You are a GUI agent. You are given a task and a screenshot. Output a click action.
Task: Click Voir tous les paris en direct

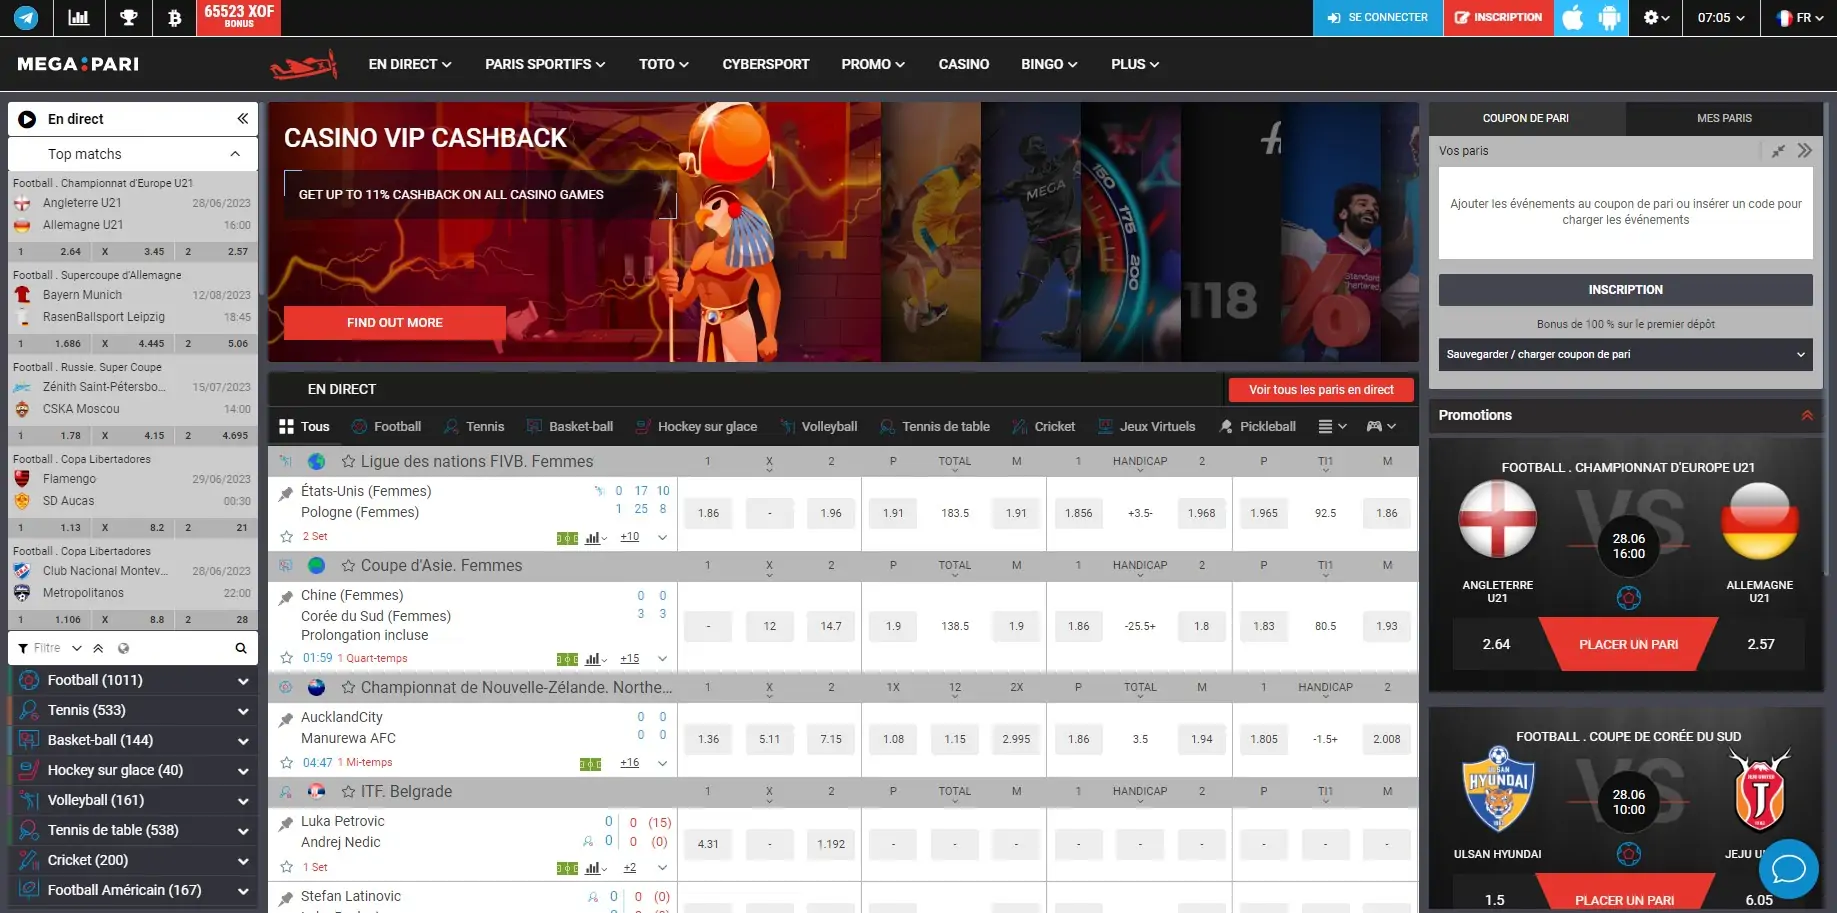[x=1320, y=390]
